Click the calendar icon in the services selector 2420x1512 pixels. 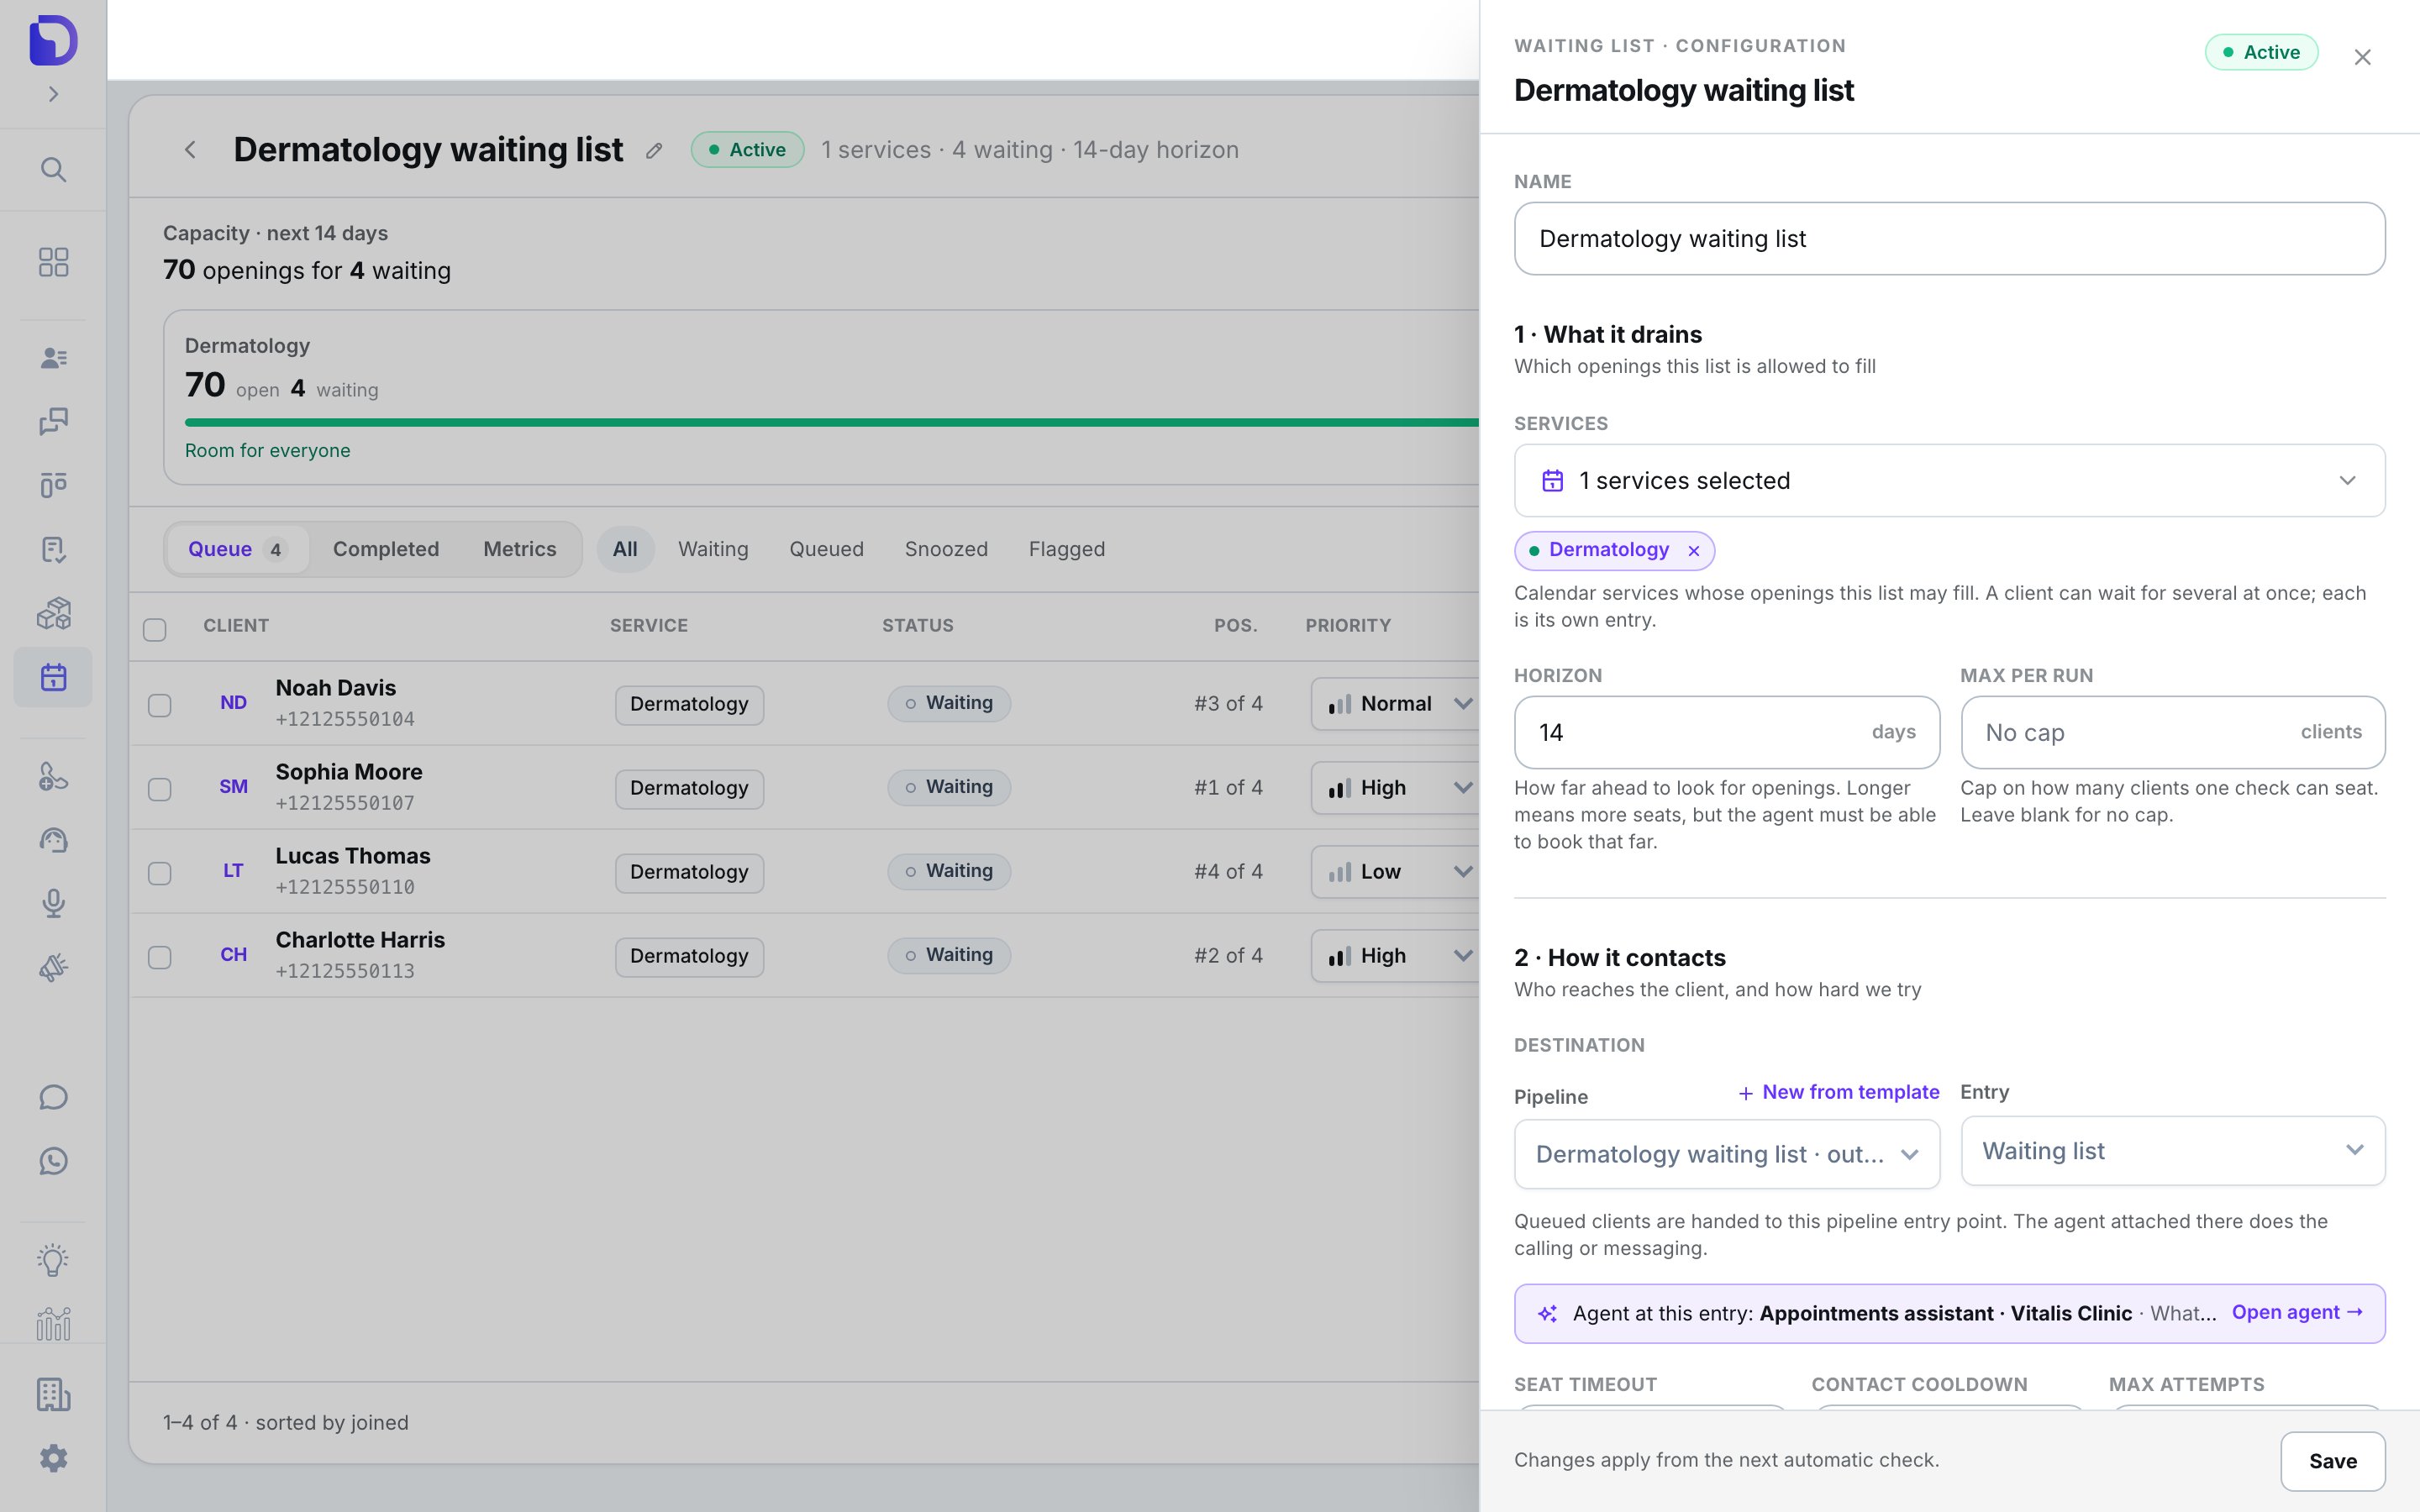[x=1552, y=481]
